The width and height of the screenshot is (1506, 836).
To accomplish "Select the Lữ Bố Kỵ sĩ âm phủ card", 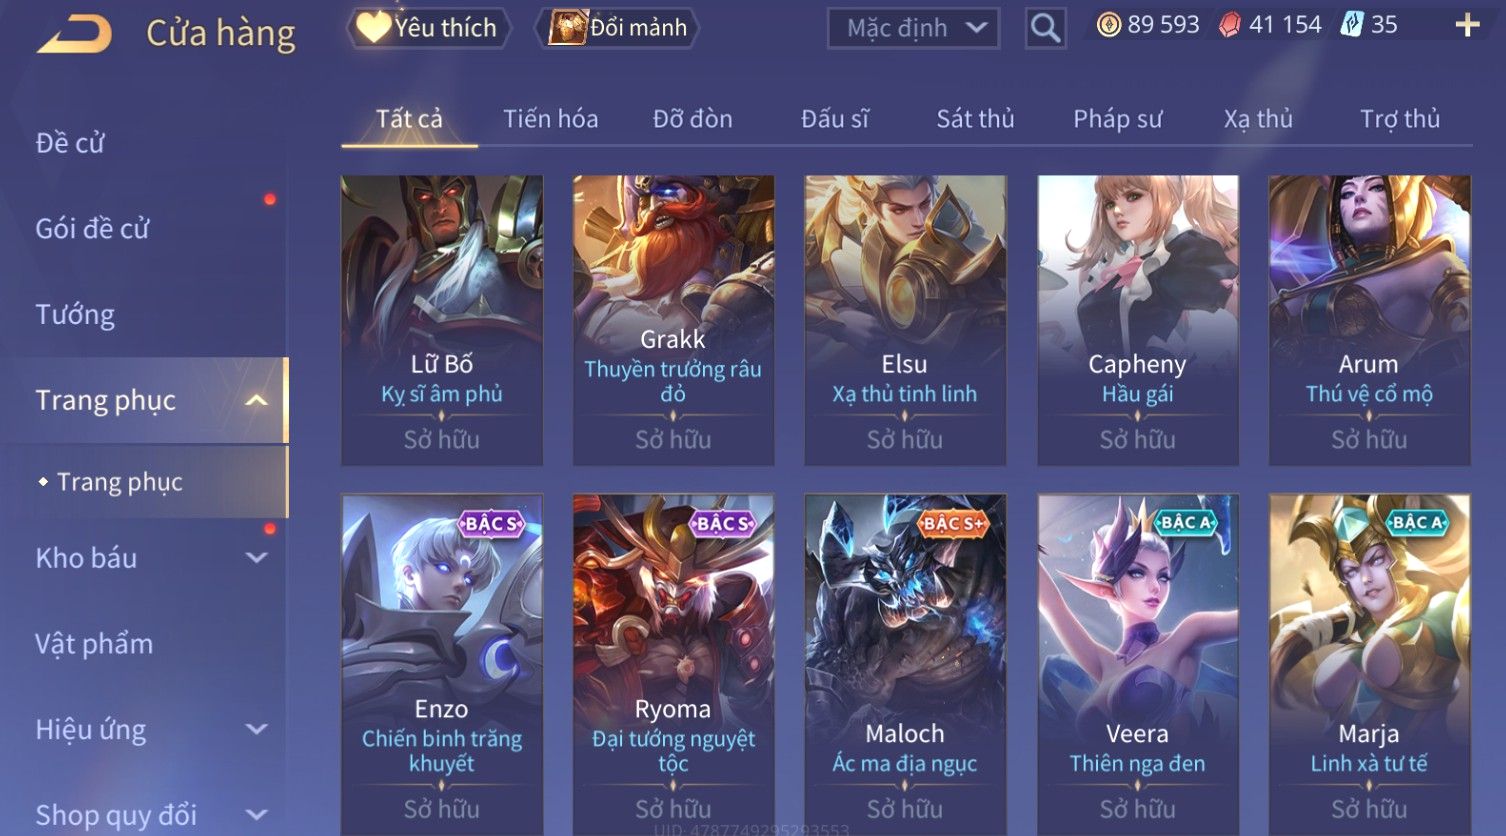I will [442, 320].
